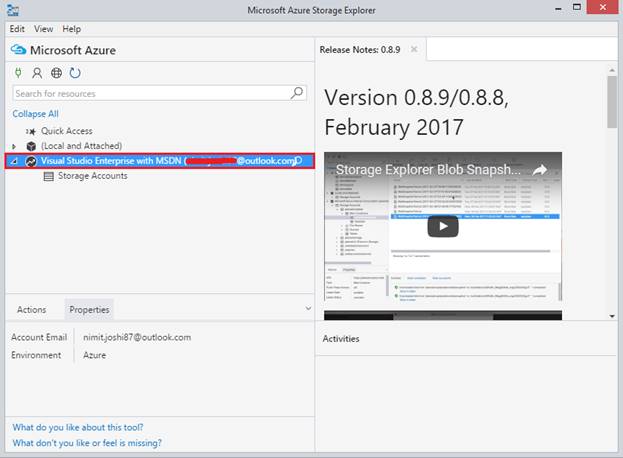Screen dimensions: 623x458
Task: Close the Release Notes tab
Action: click(x=414, y=49)
